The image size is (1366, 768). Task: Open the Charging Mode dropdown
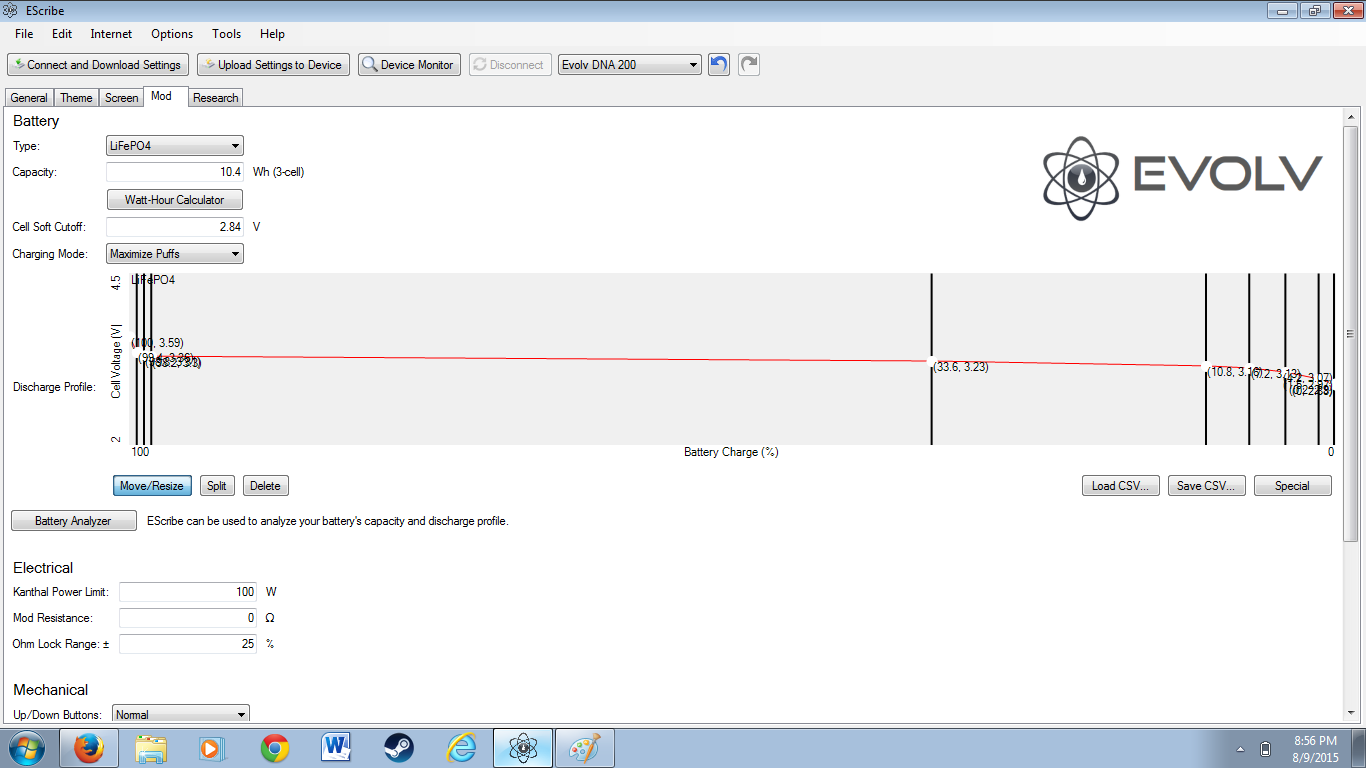[175, 254]
